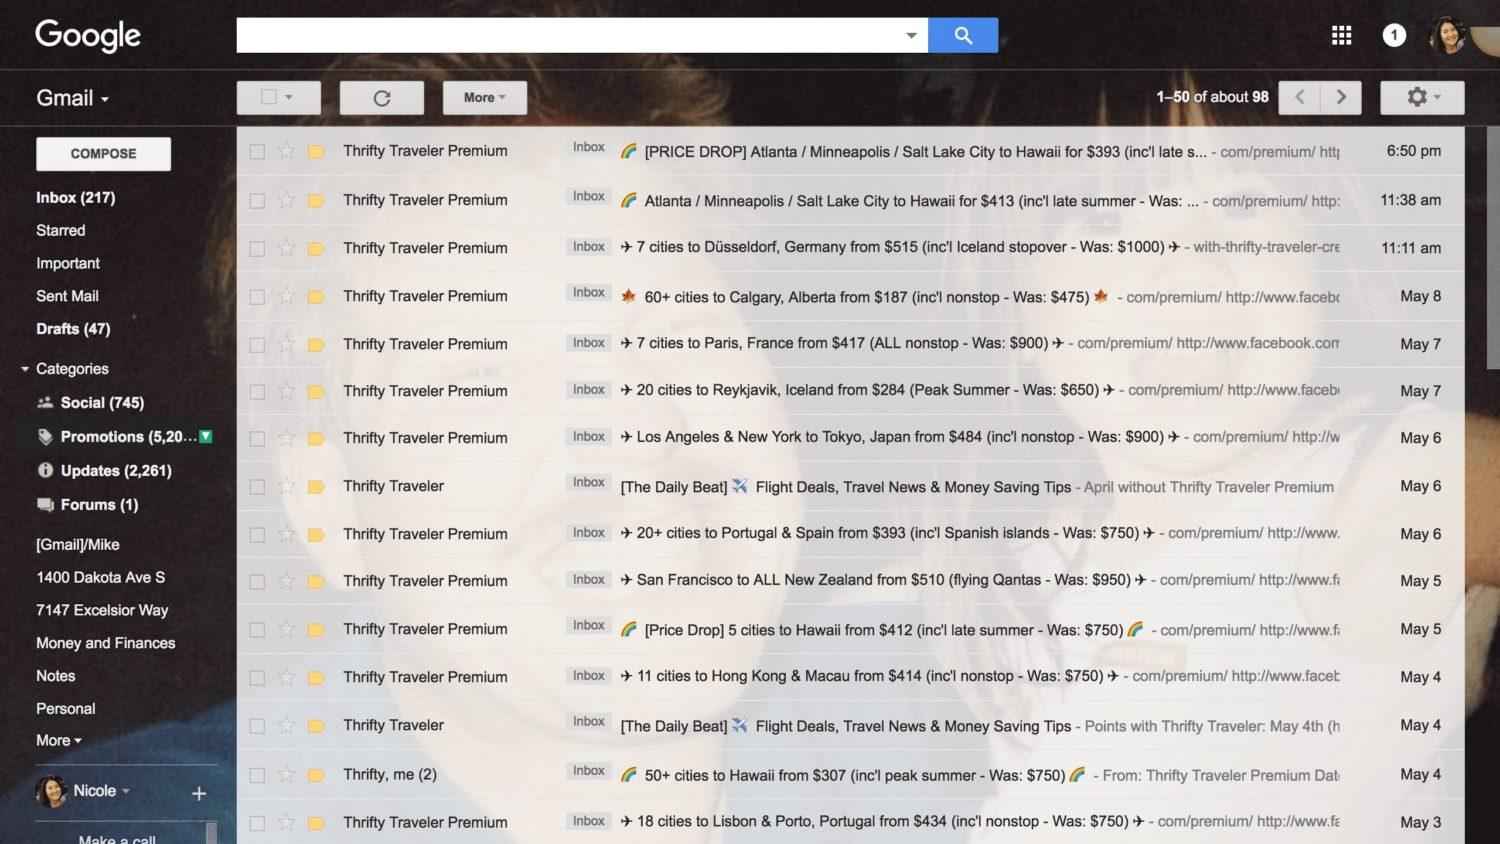Open the Starred folder
This screenshot has width=1500, height=844.
[x=61, y=230]
